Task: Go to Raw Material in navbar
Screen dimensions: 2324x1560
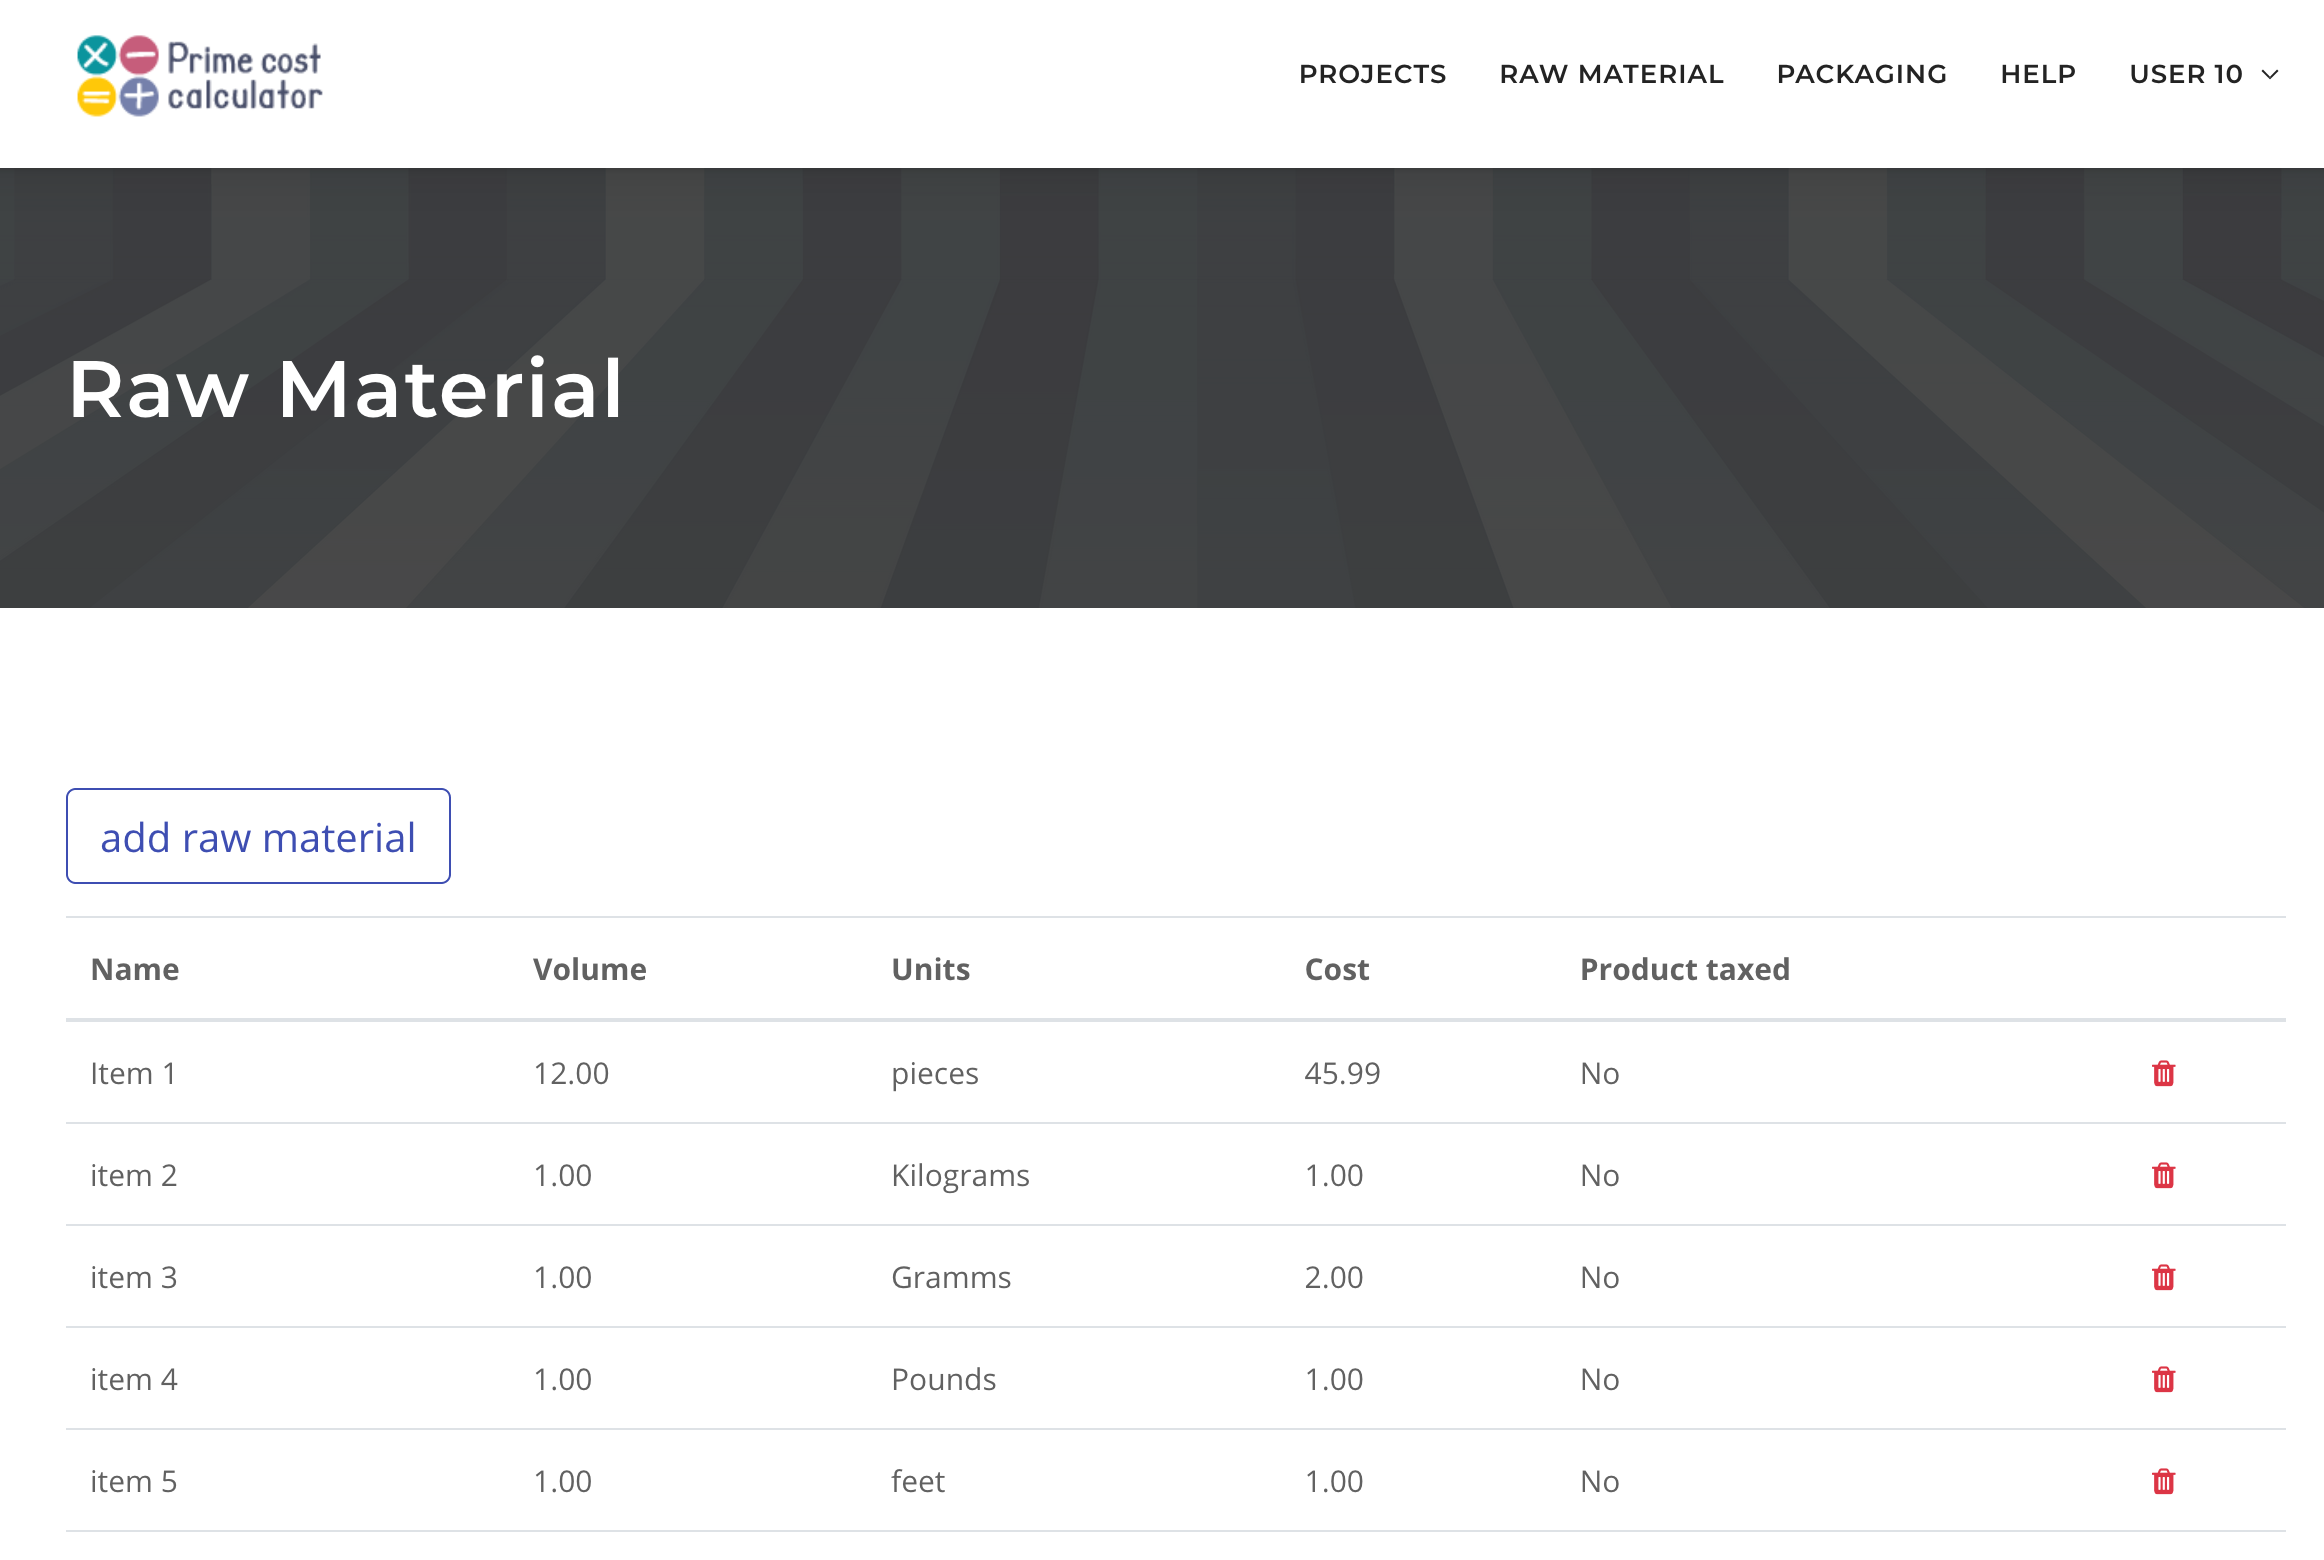Action: [x=1611, y=74]
